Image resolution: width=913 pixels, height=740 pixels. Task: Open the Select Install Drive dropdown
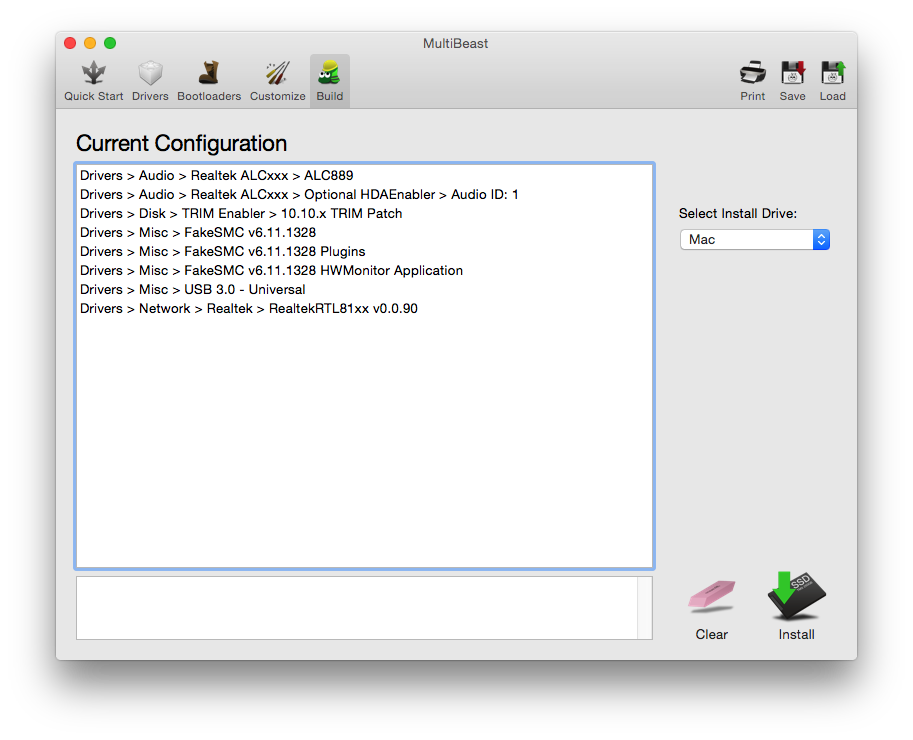click(755, 240)
